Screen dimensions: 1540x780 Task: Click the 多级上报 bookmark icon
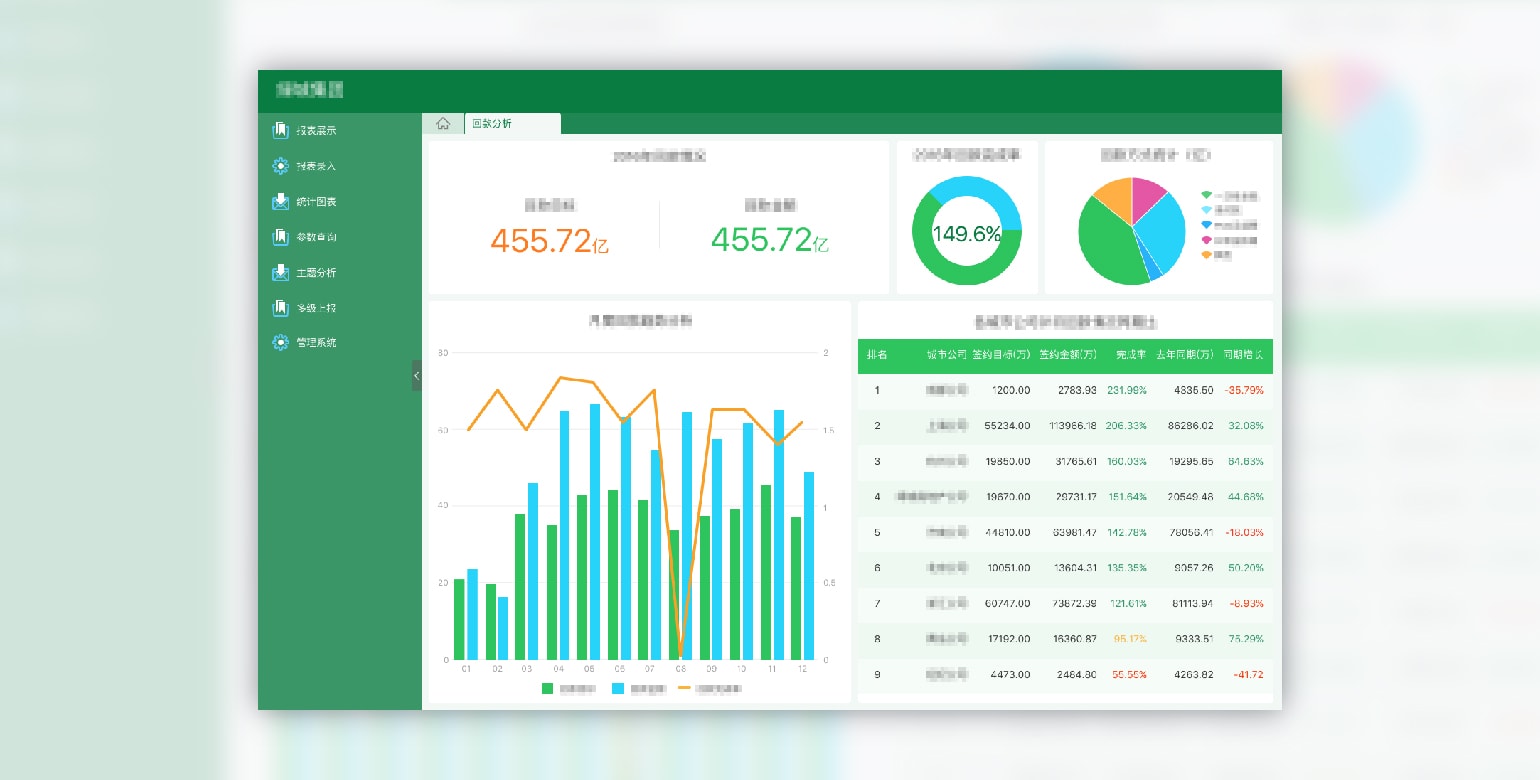(281, 308)
